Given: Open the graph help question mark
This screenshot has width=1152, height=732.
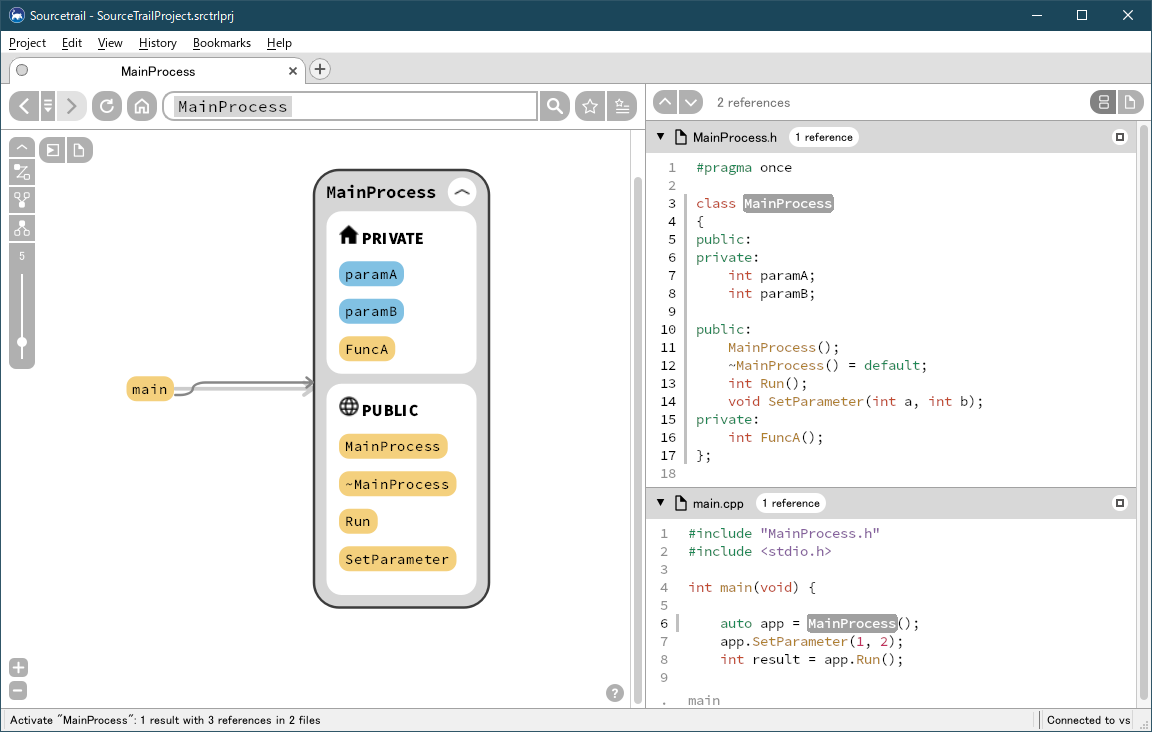Looking at the screenshot, I should 615,693.
